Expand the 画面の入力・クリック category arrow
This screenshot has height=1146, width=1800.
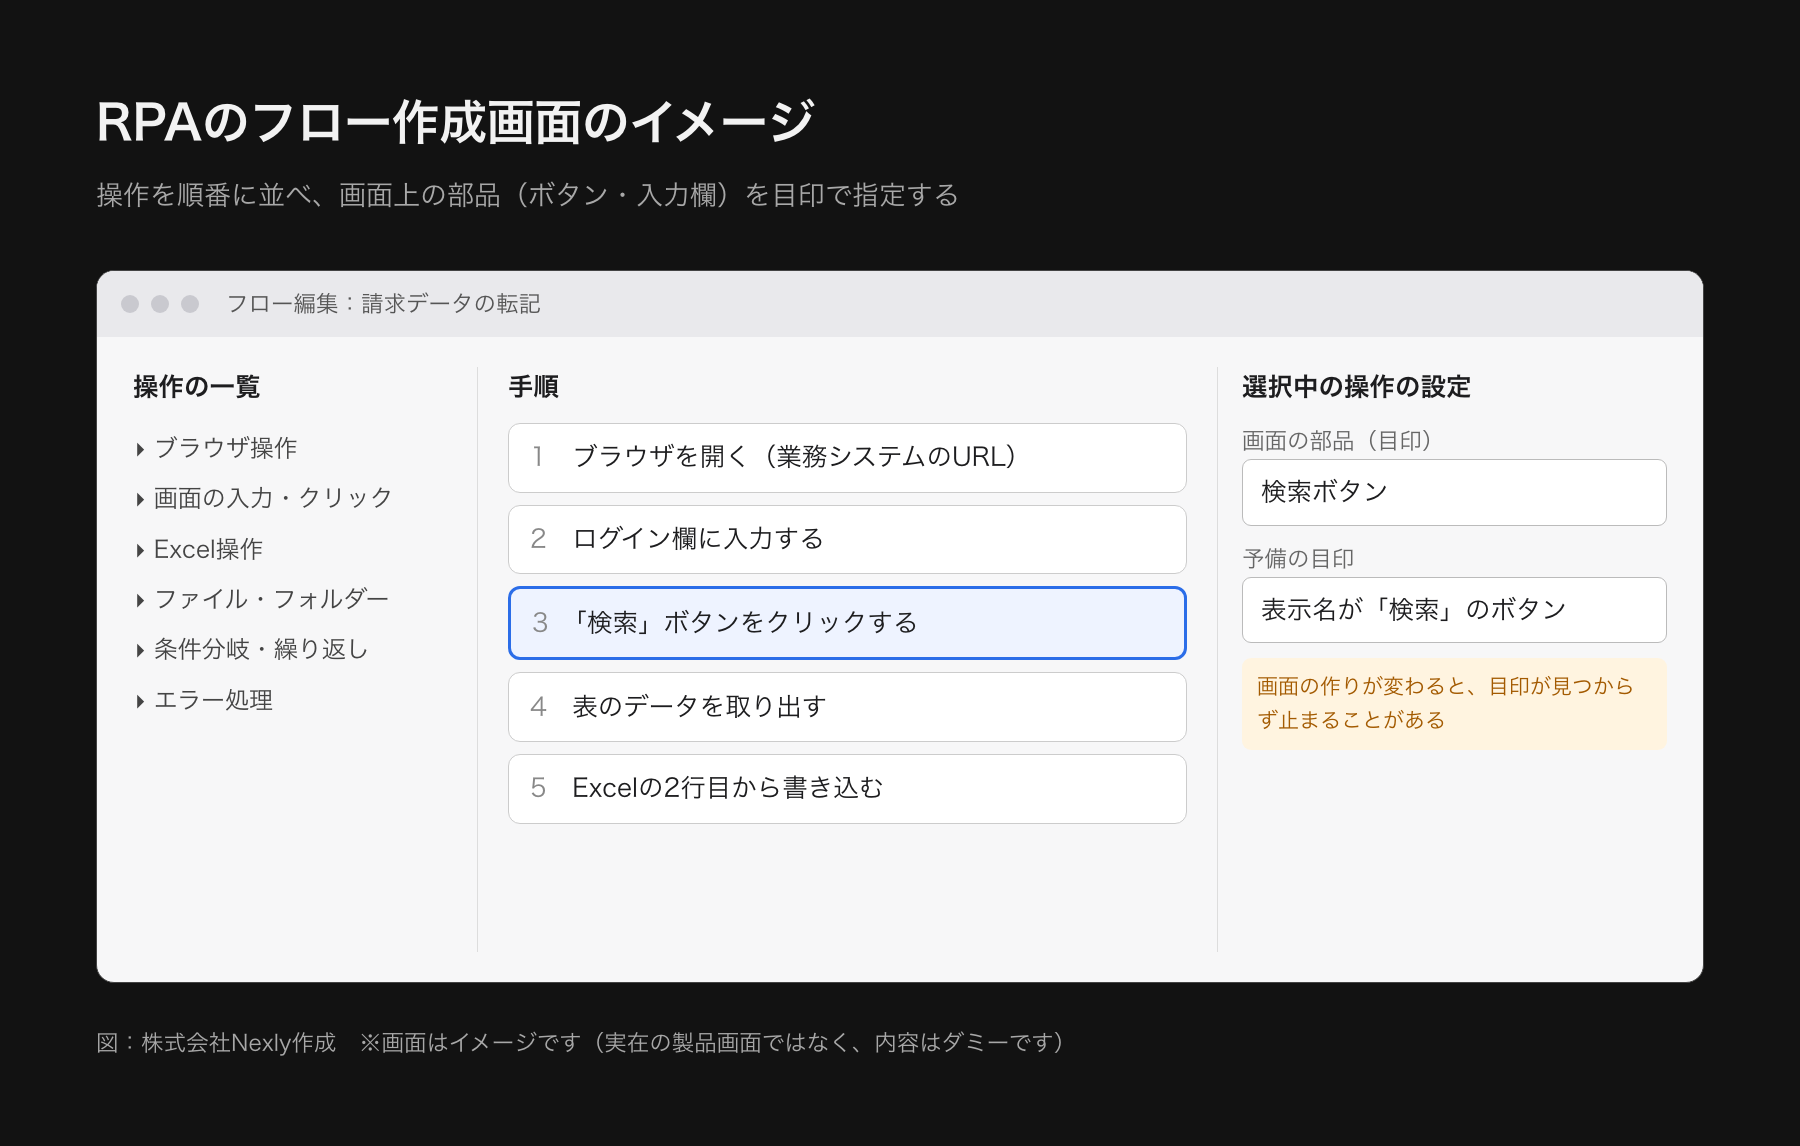pos(140,500)
